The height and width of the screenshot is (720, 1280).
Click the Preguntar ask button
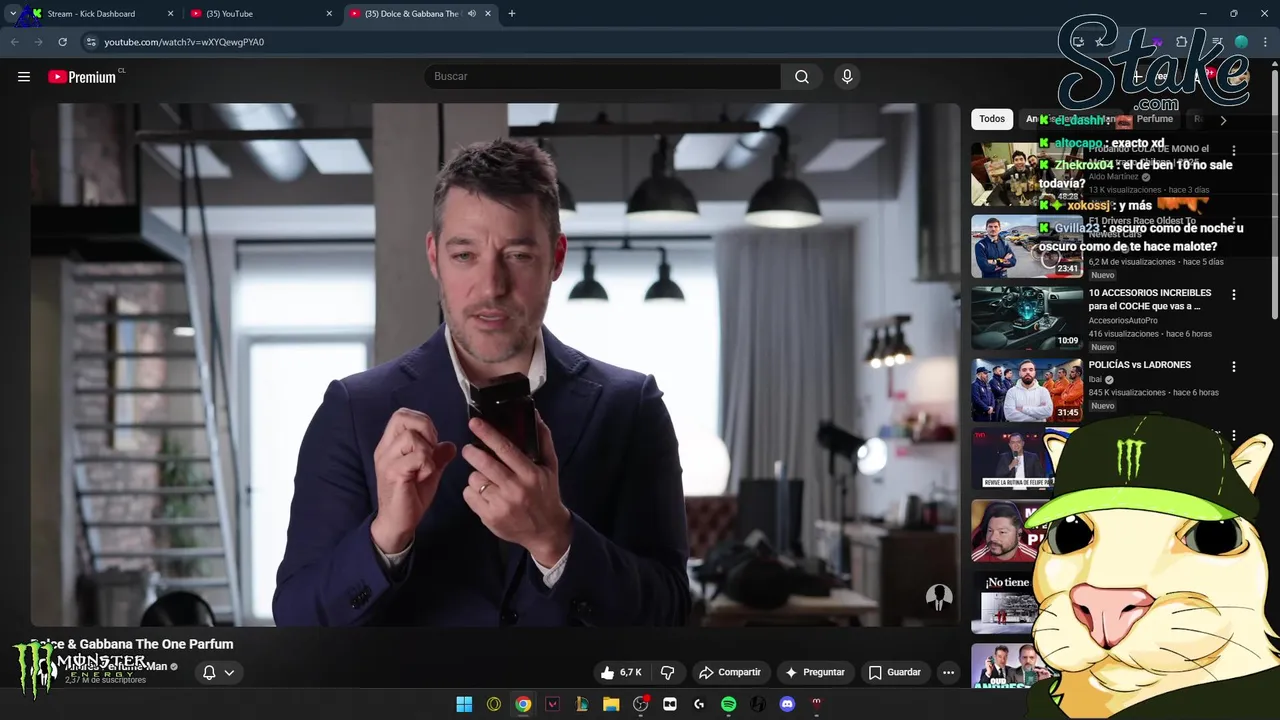815,672
